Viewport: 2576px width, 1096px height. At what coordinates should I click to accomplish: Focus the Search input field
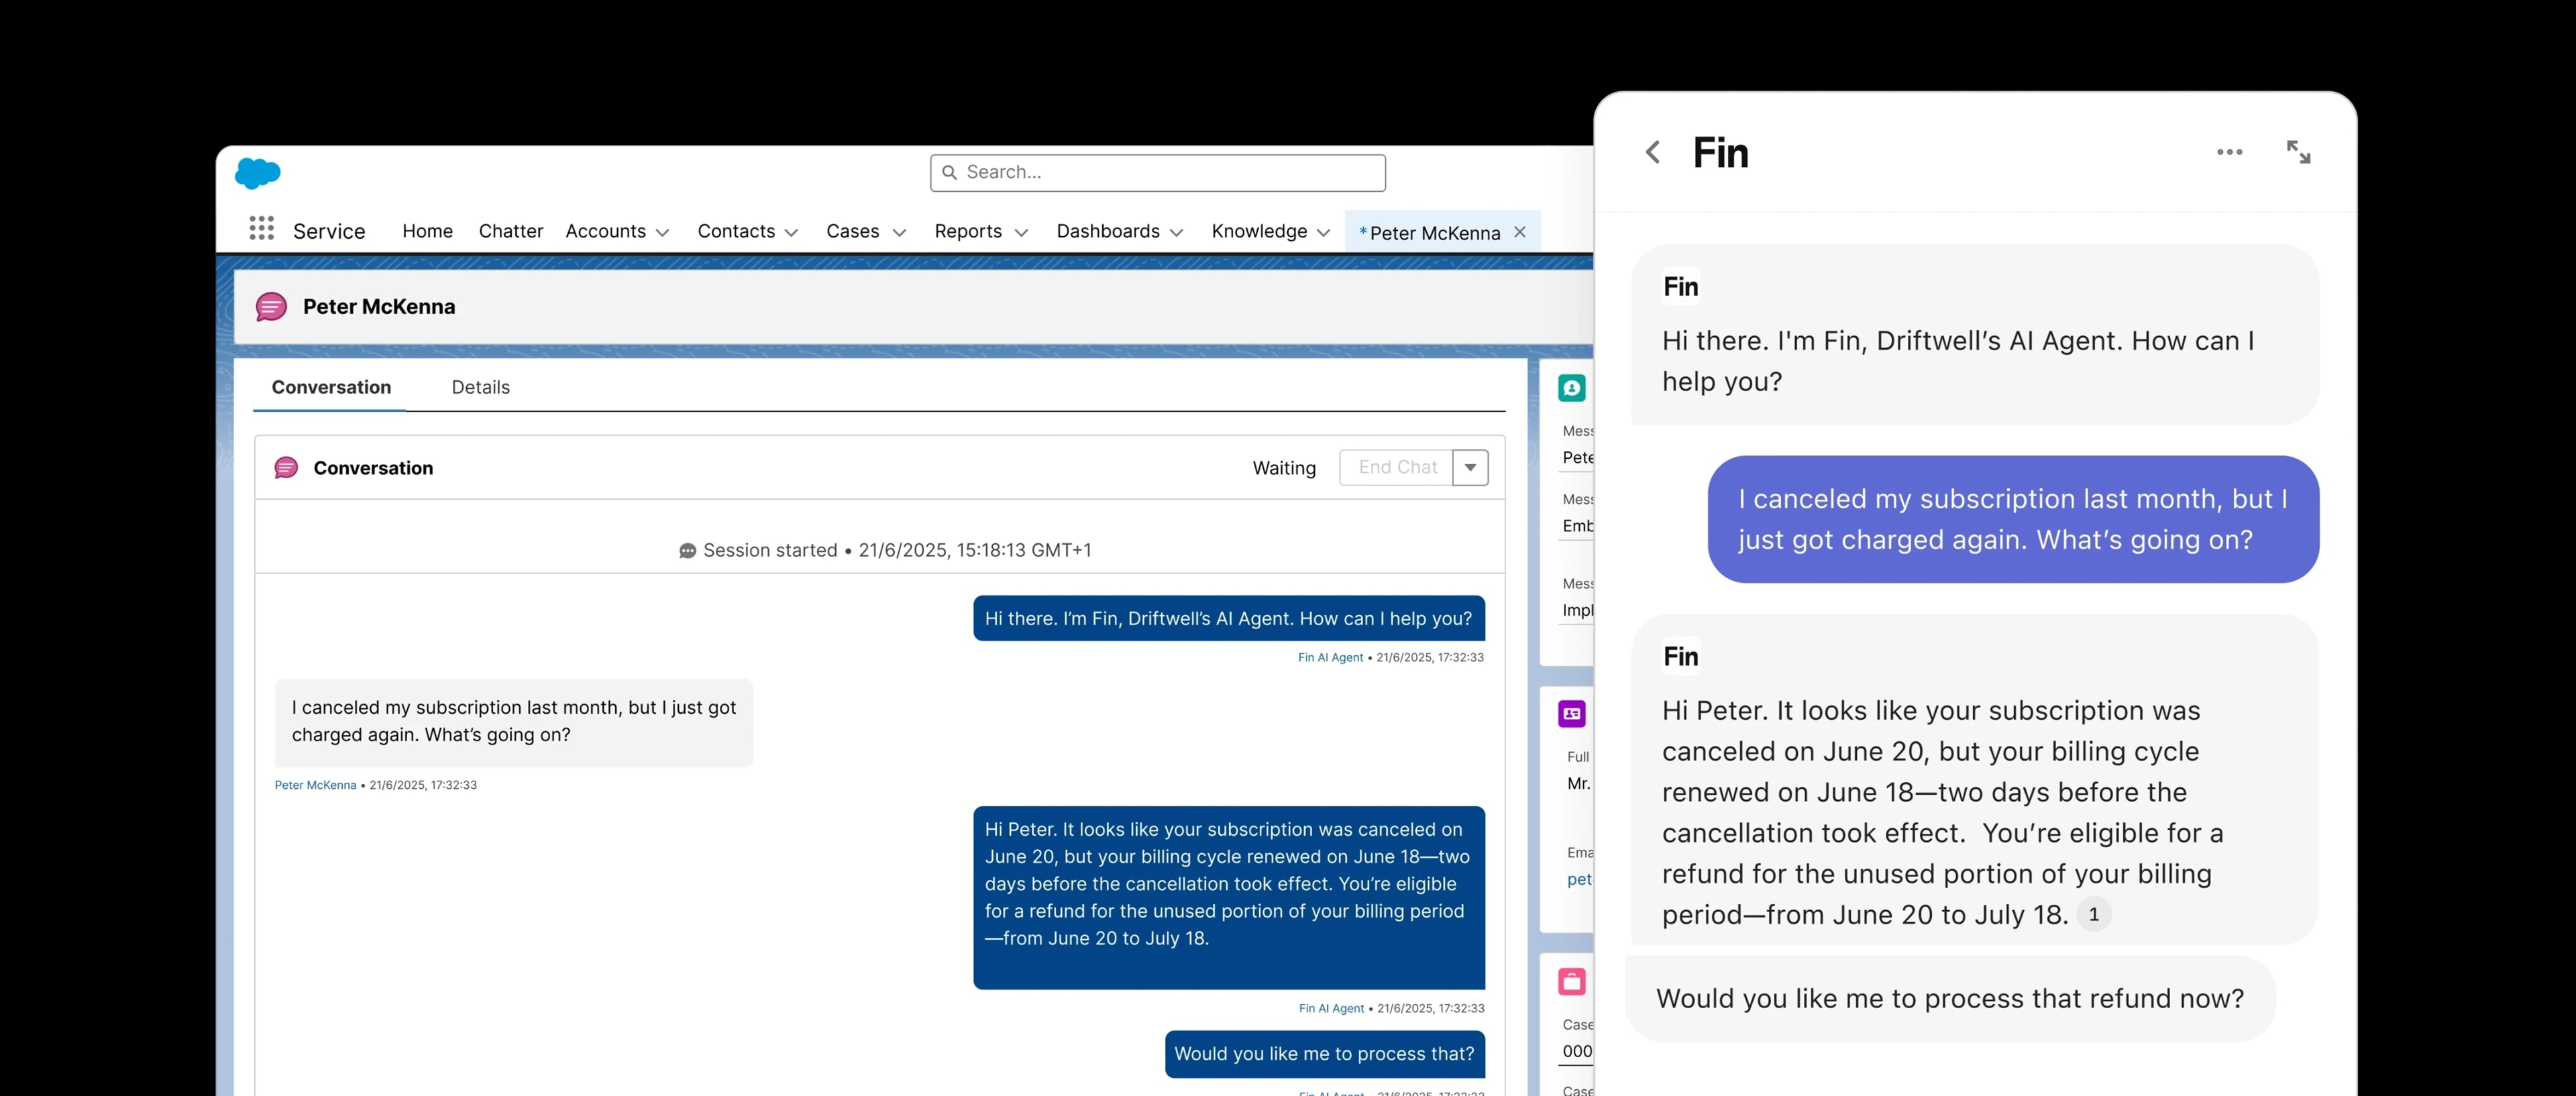pos(1158,172)
